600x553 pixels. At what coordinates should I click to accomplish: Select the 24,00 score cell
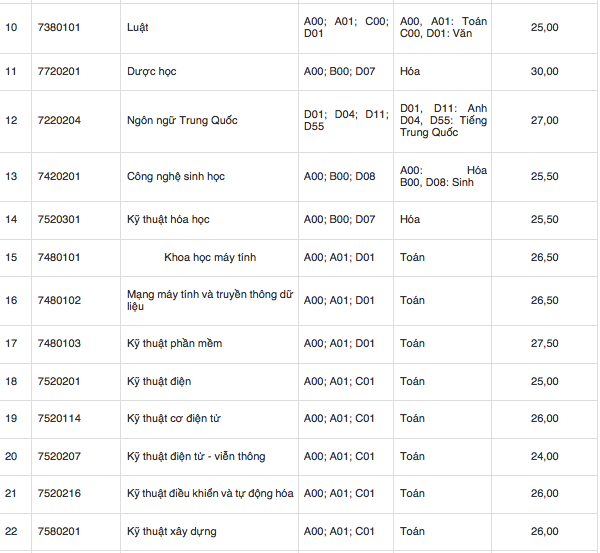click(544, 456)
